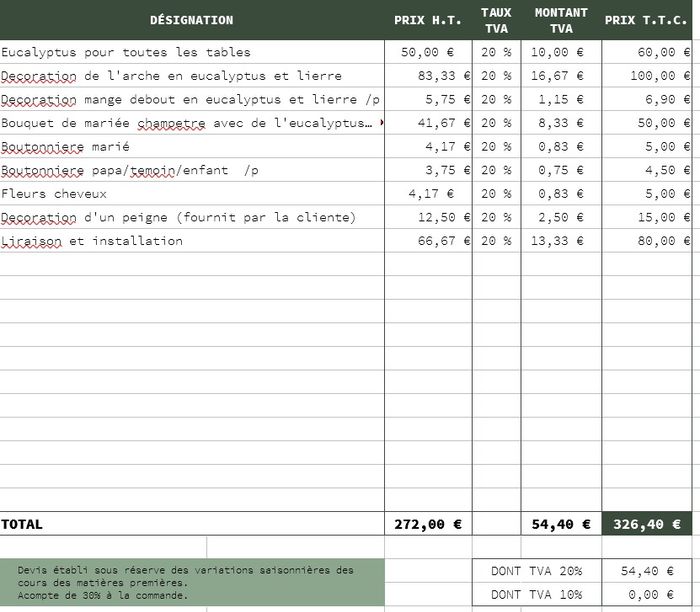Viewport: 700px width, 612px height.
Task: Select the MONTANT TVA header cell
Action: [561, 20]
